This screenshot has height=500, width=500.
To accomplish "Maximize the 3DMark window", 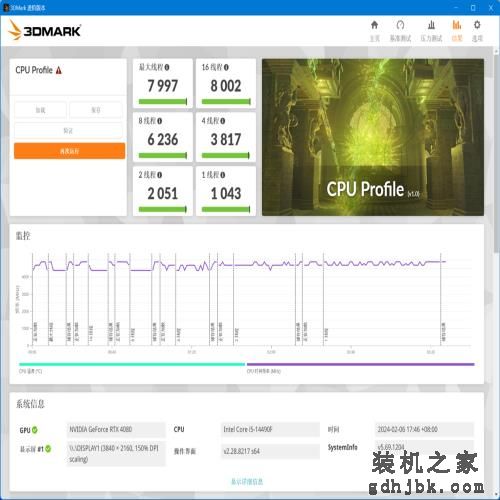I will click(473, 7).
